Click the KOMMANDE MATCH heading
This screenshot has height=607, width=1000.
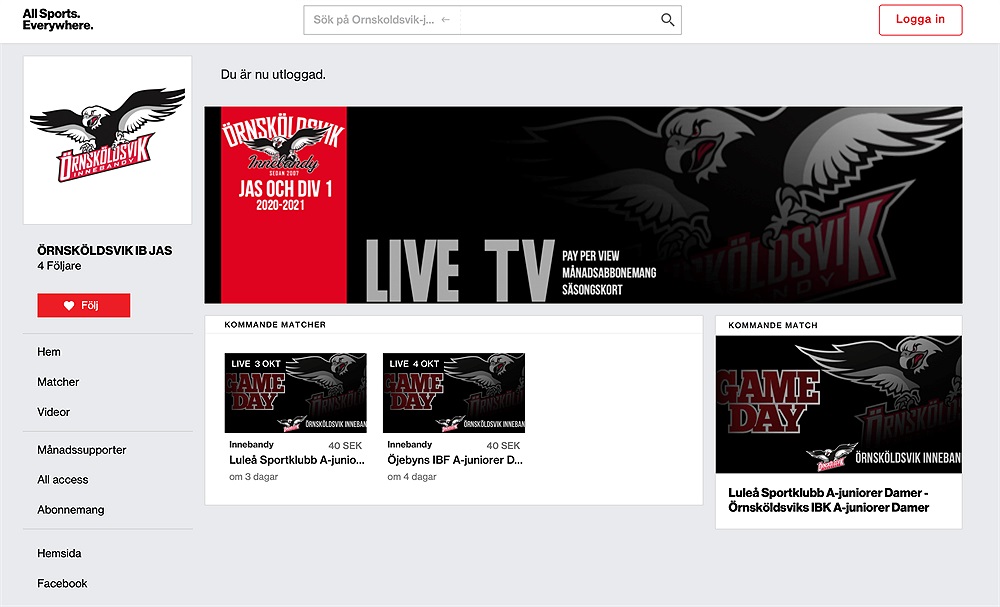click(773, 325)
